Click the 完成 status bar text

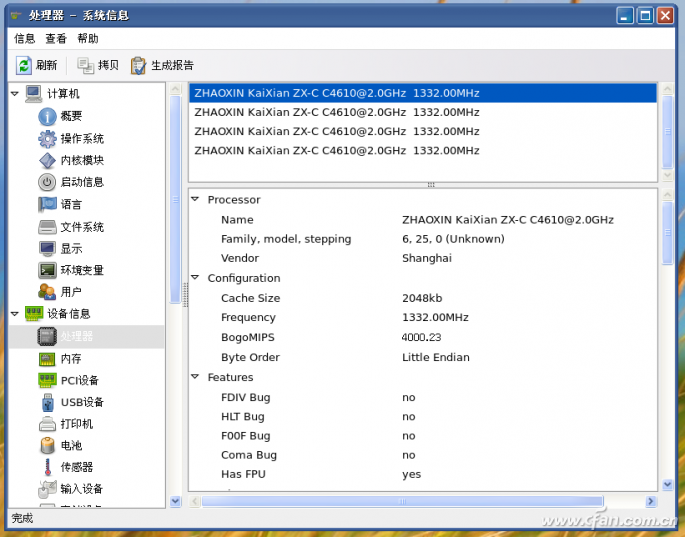(22, 519)
